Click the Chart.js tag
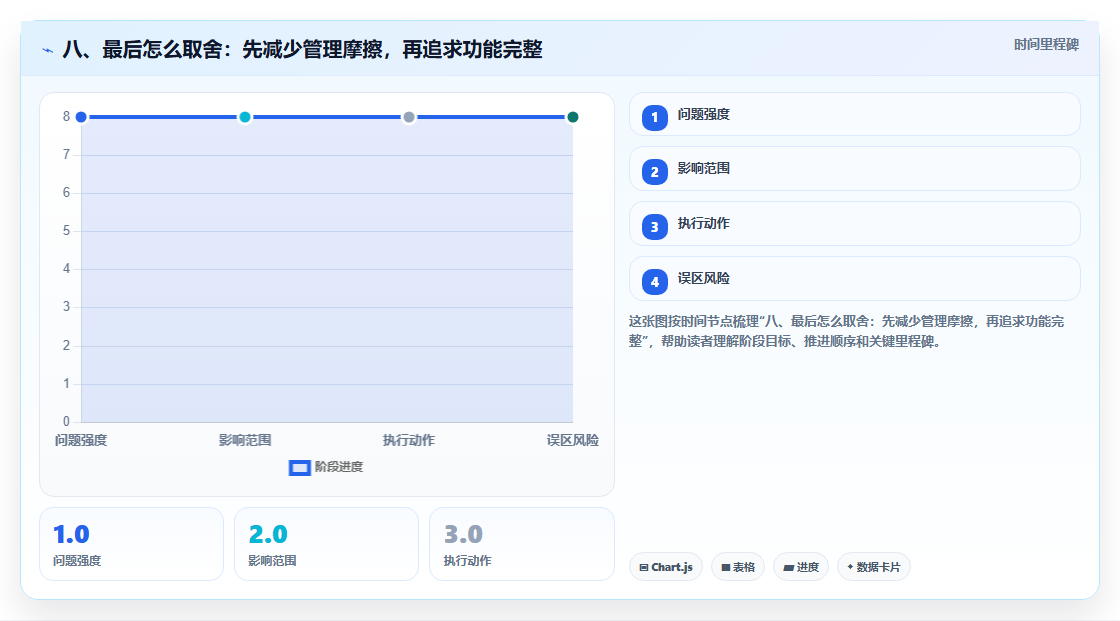Screen dimensions: 1120x621 pyautogui.click(x=666, y=567)
